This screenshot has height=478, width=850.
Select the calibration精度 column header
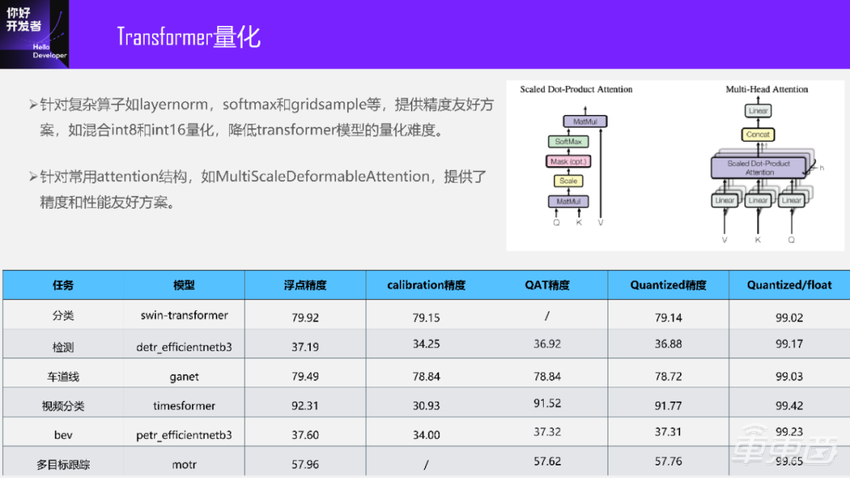(x=426, y=285)
